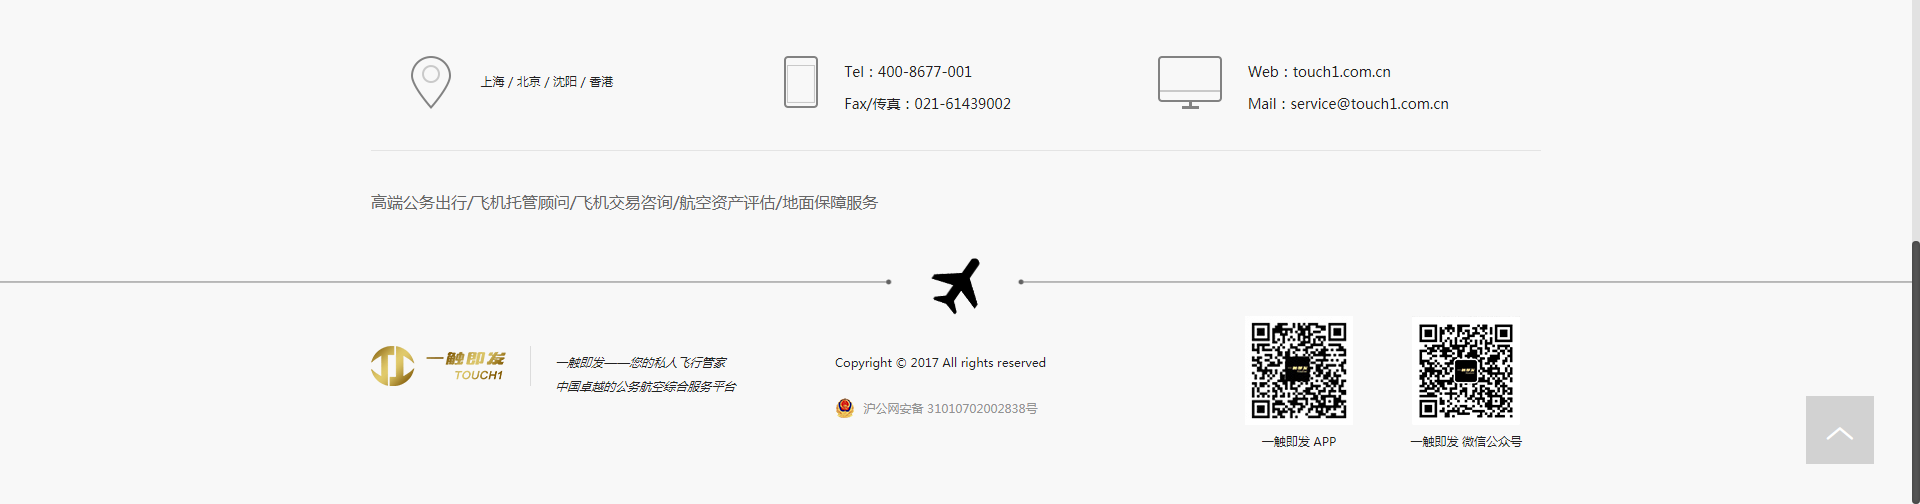Click the Copyright 2017 All rights reserved text

point(940,363)
